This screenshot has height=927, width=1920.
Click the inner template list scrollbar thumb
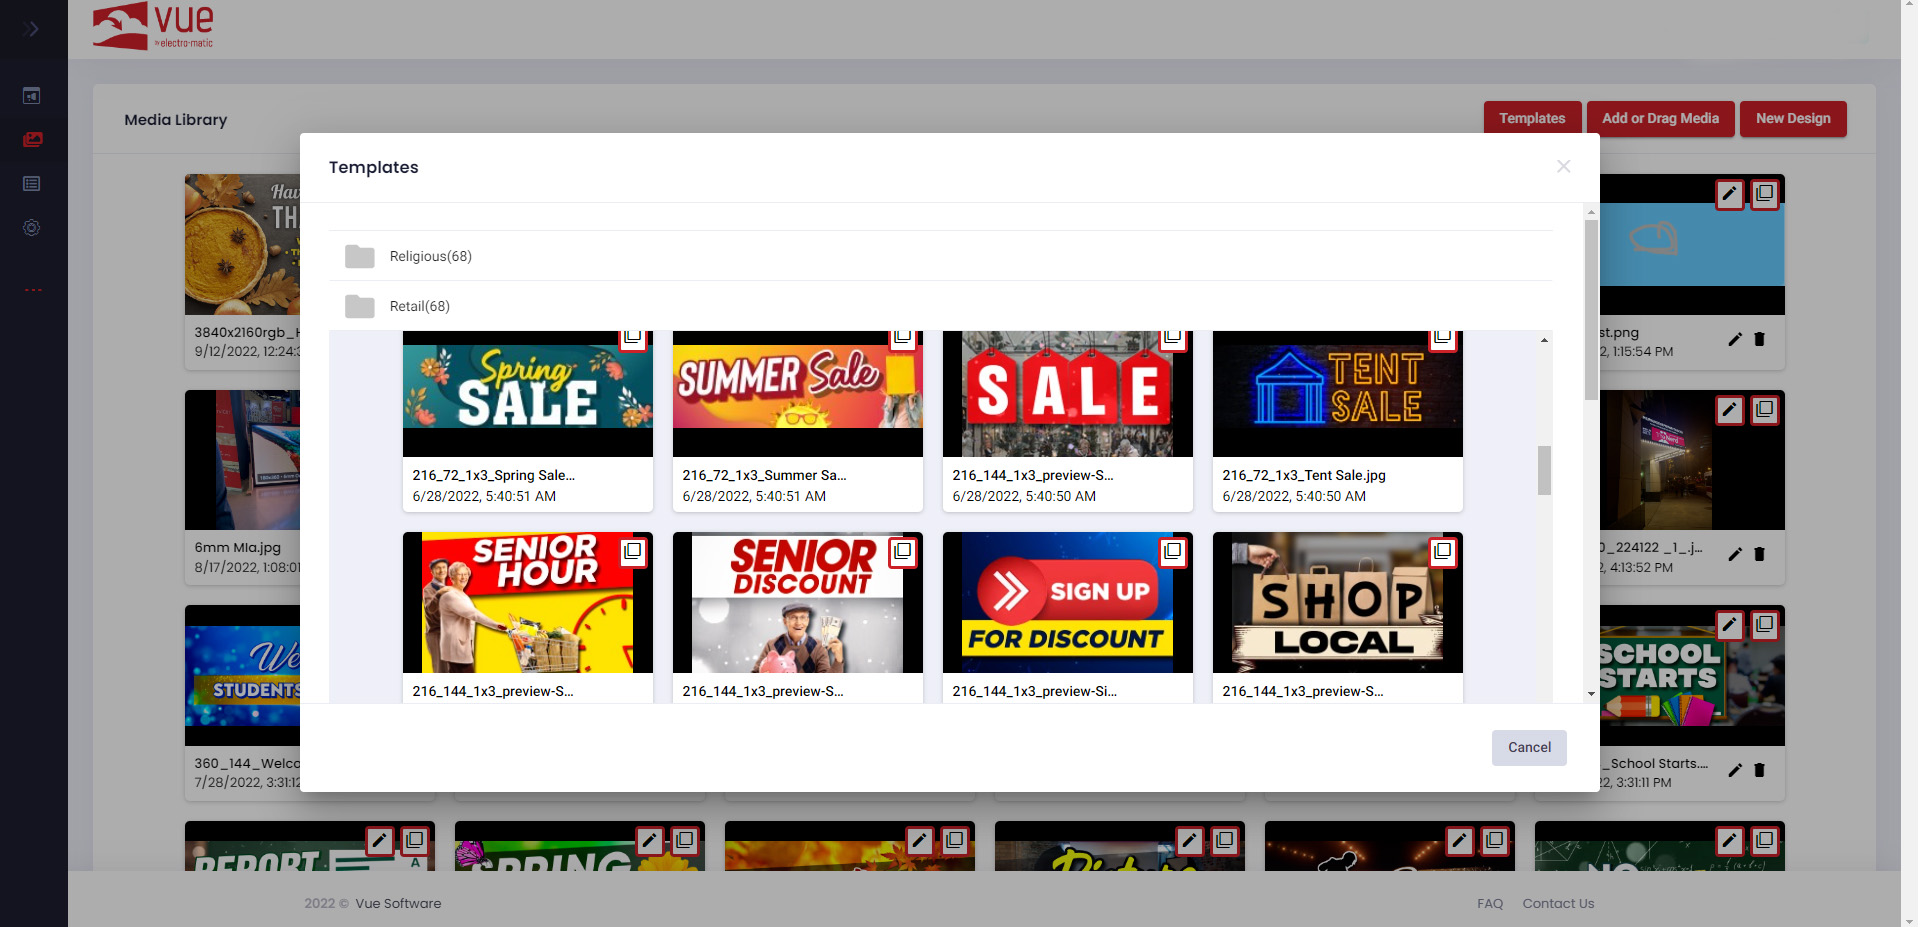pos(1544,470)
